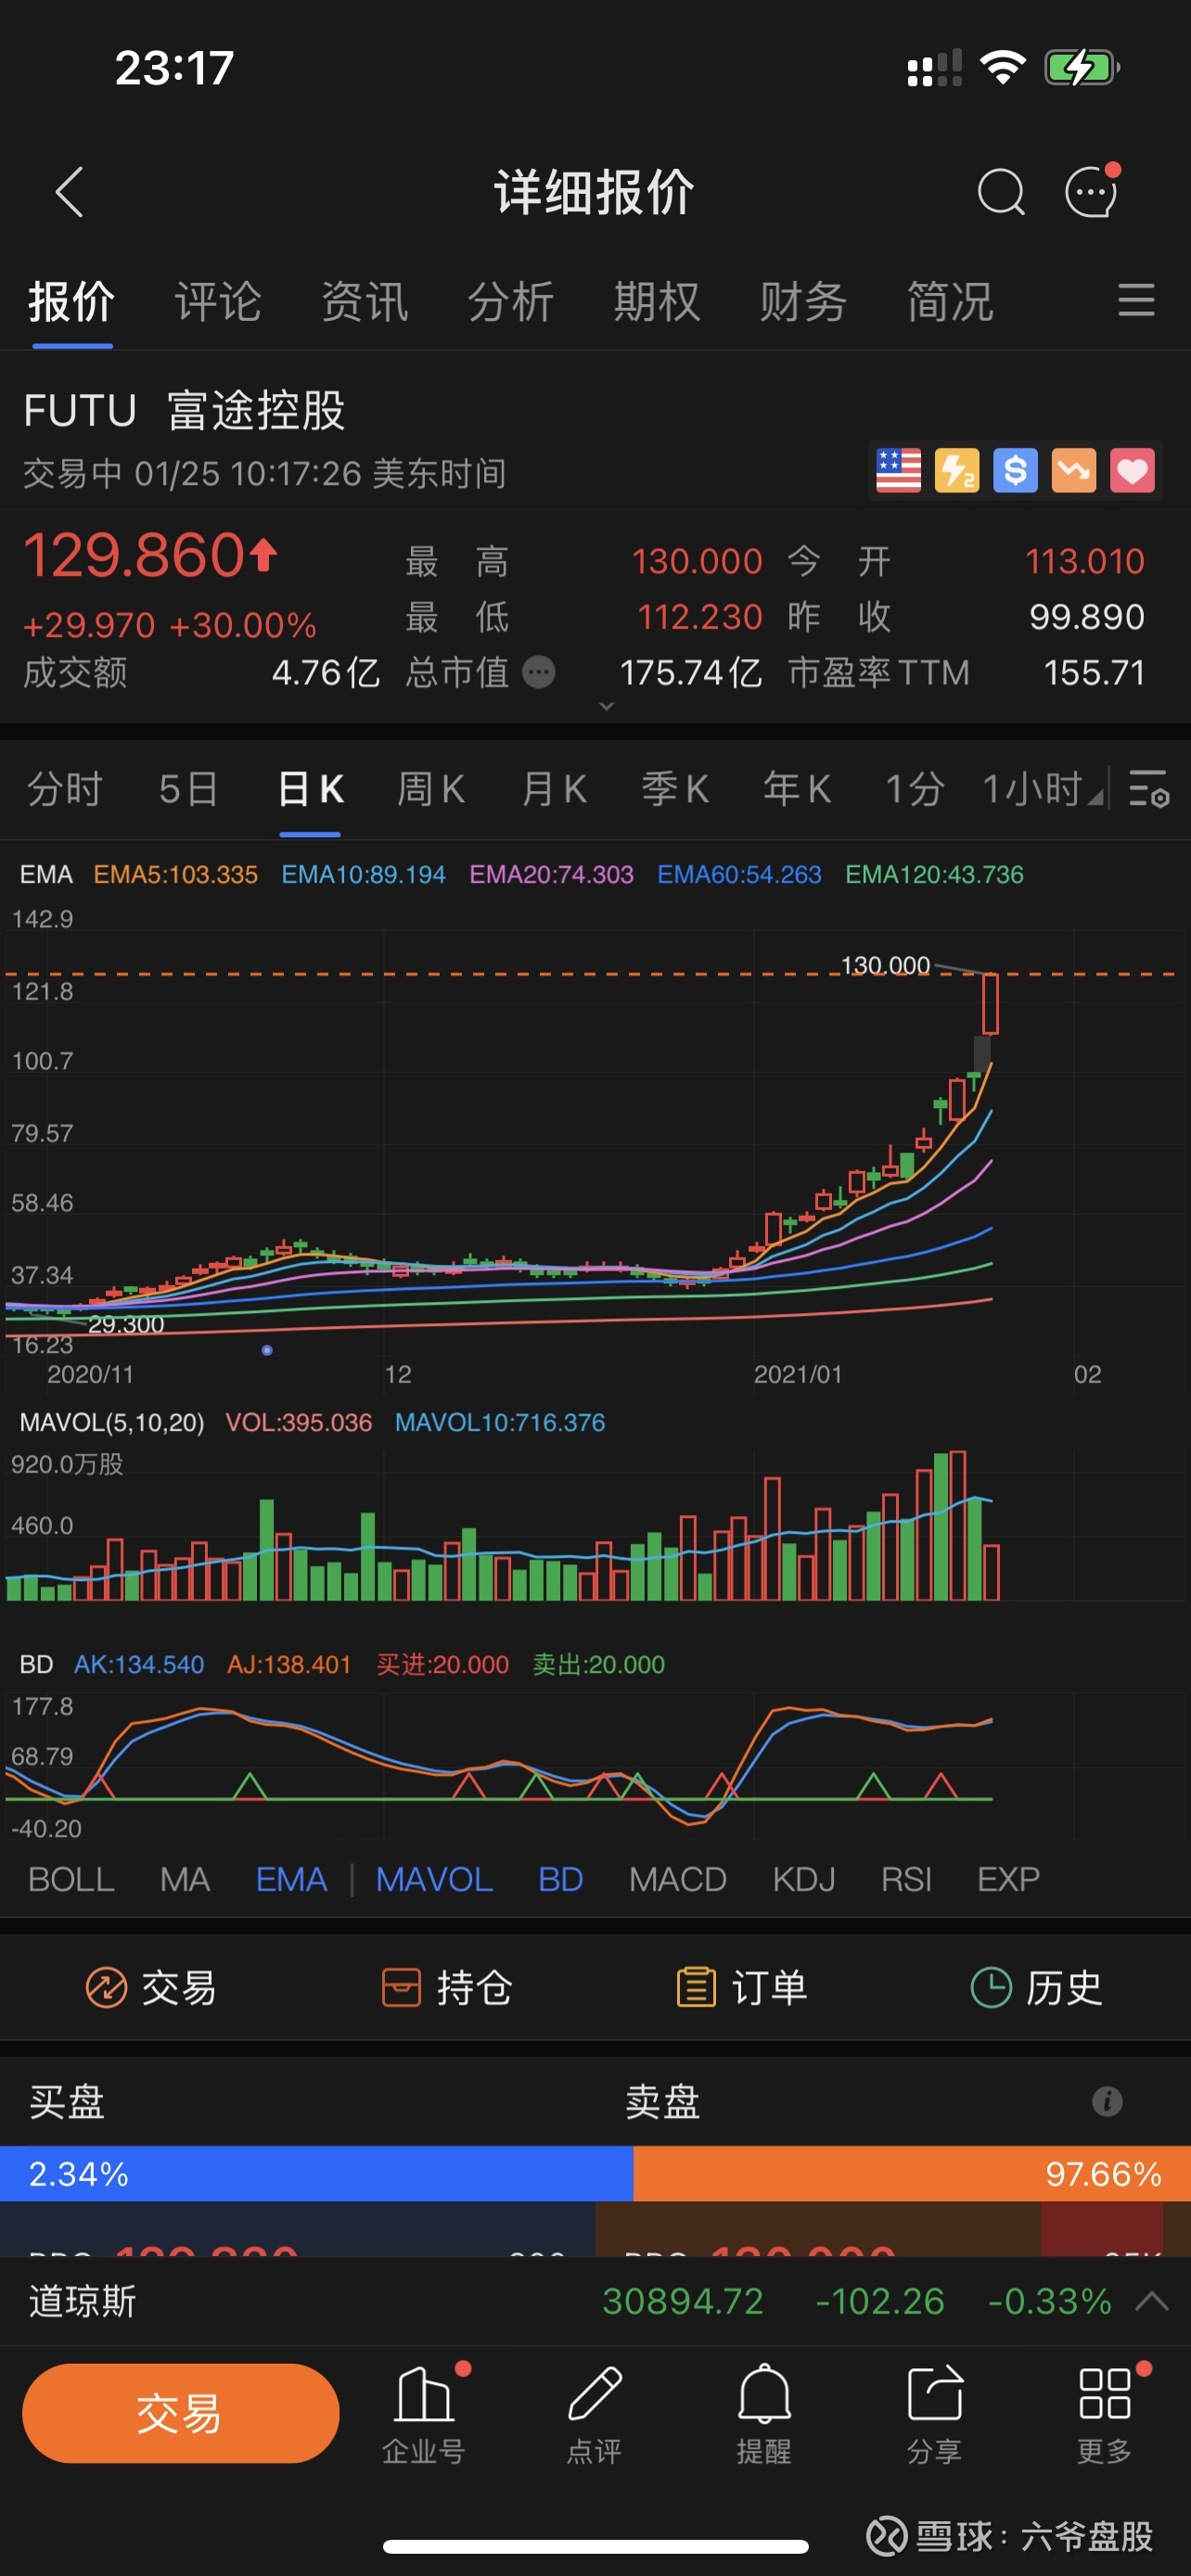Toggle the EMA indicator
The height and width of the screenshot is (2576, 1191).
click(291, 1879)
